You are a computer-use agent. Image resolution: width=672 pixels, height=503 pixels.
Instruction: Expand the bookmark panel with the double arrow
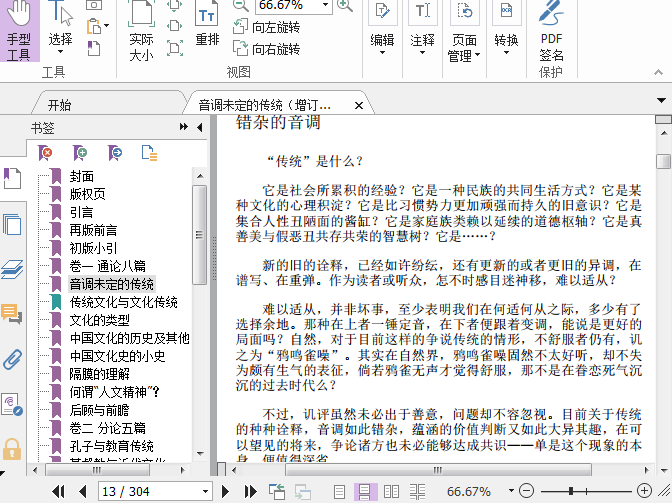pos(183,127)
